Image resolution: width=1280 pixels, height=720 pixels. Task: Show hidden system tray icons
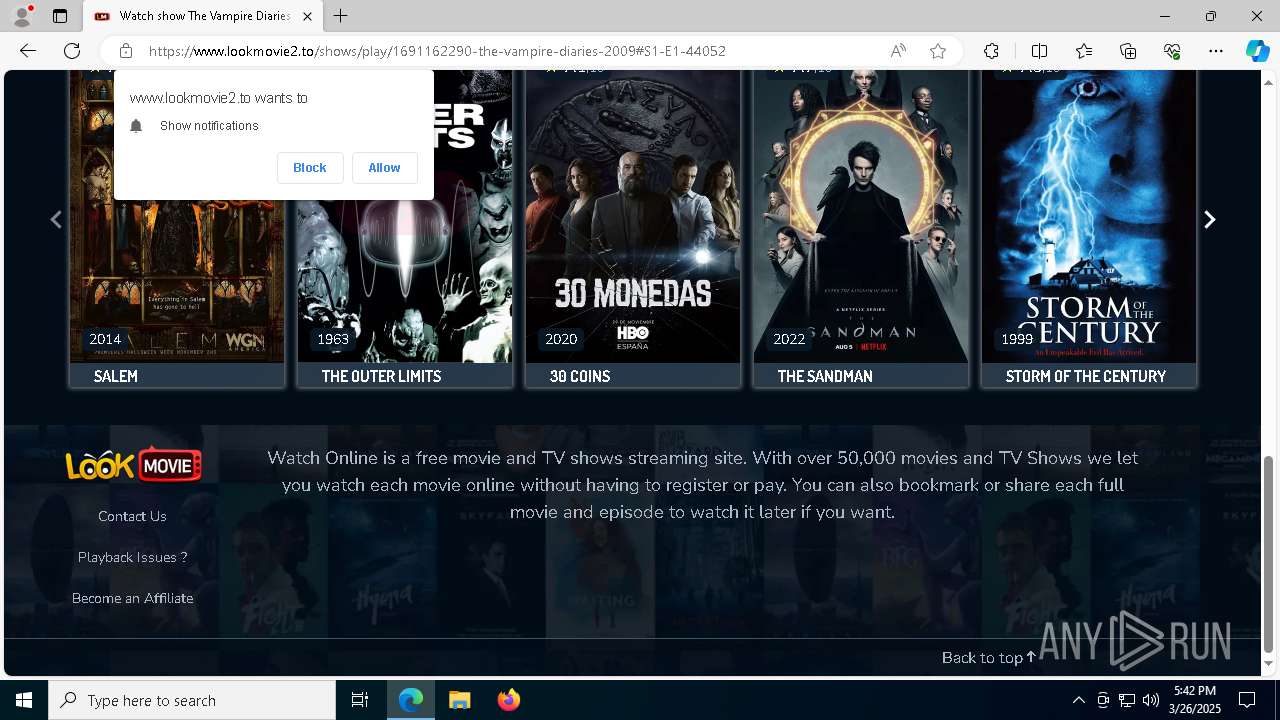click(x=1078, y=700)
